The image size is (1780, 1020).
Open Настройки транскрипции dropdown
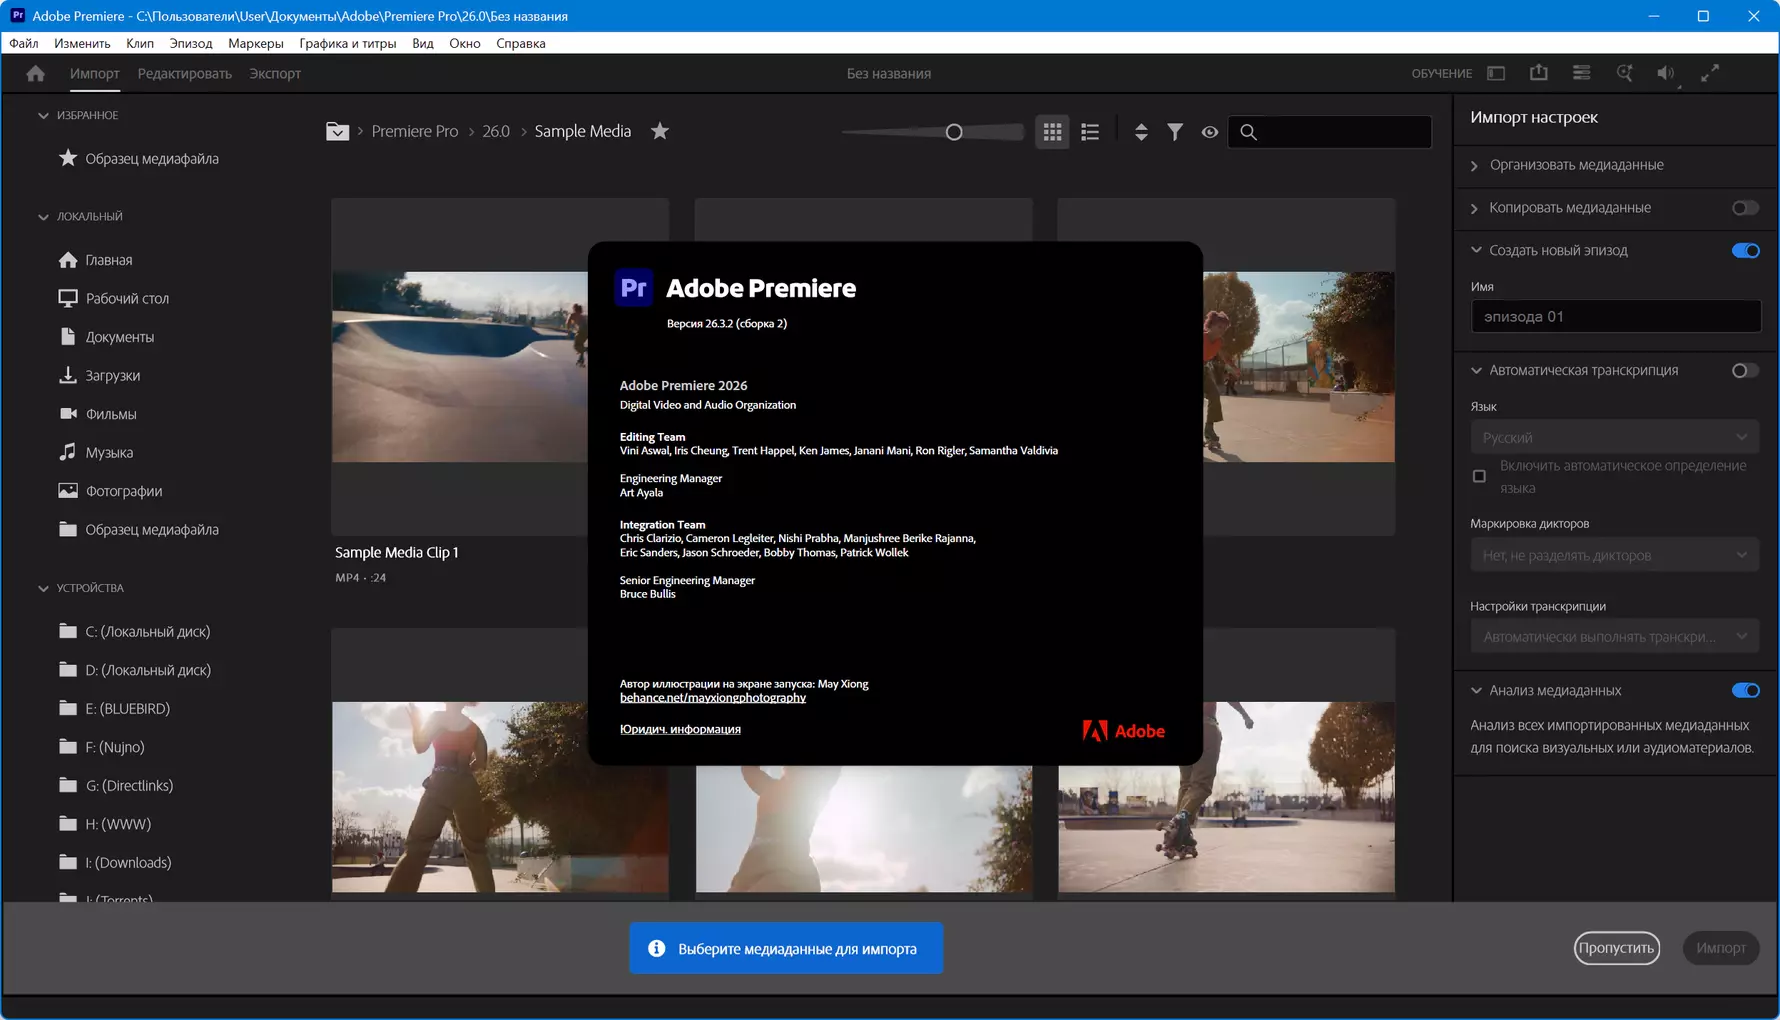[1614, 636]
